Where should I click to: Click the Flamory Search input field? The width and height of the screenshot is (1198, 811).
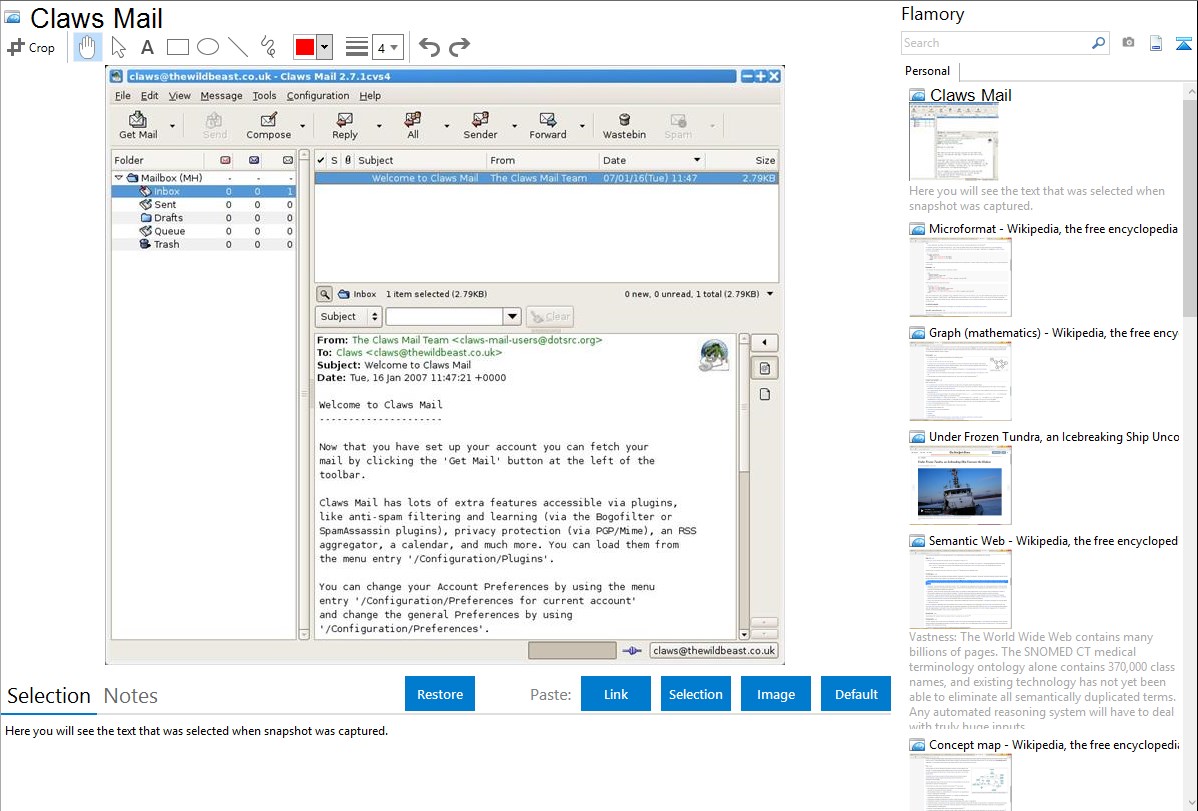coord(996,43)
